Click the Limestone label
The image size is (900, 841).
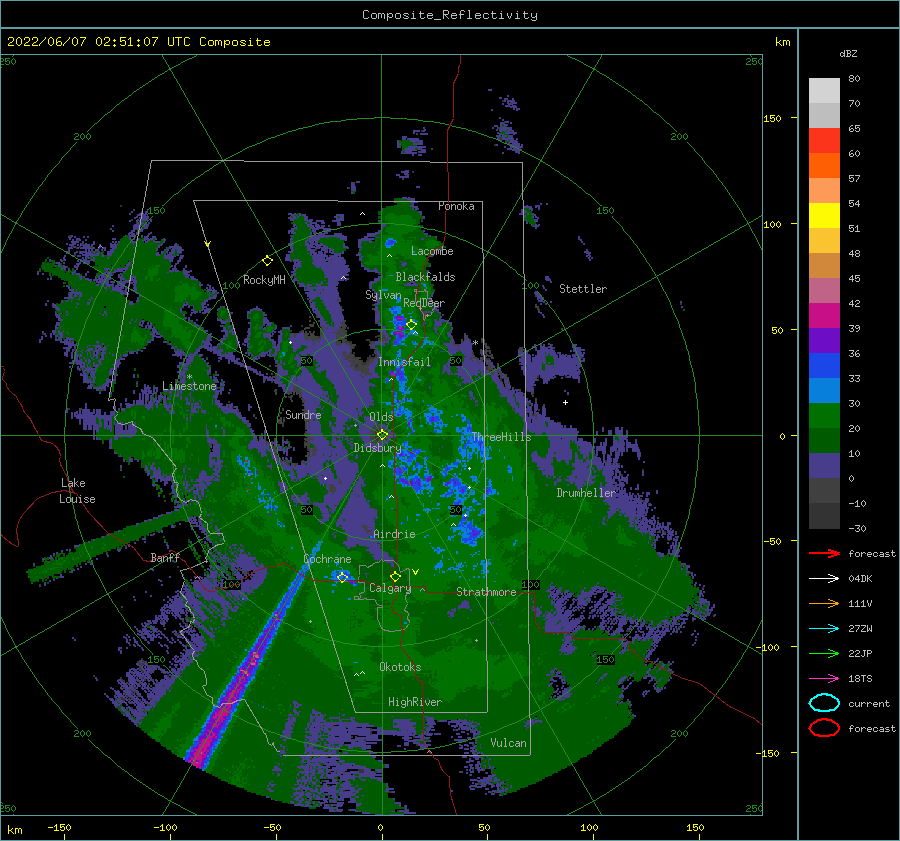point(189,386)
